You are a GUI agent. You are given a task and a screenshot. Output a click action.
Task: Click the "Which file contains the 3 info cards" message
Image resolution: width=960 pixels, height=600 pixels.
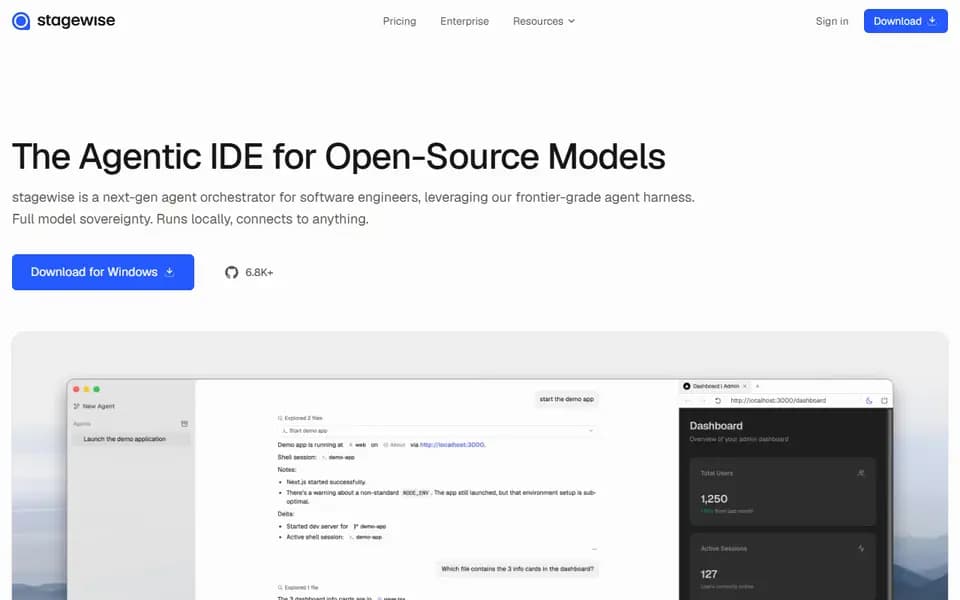pyautogui.click(x=517, y=569)
